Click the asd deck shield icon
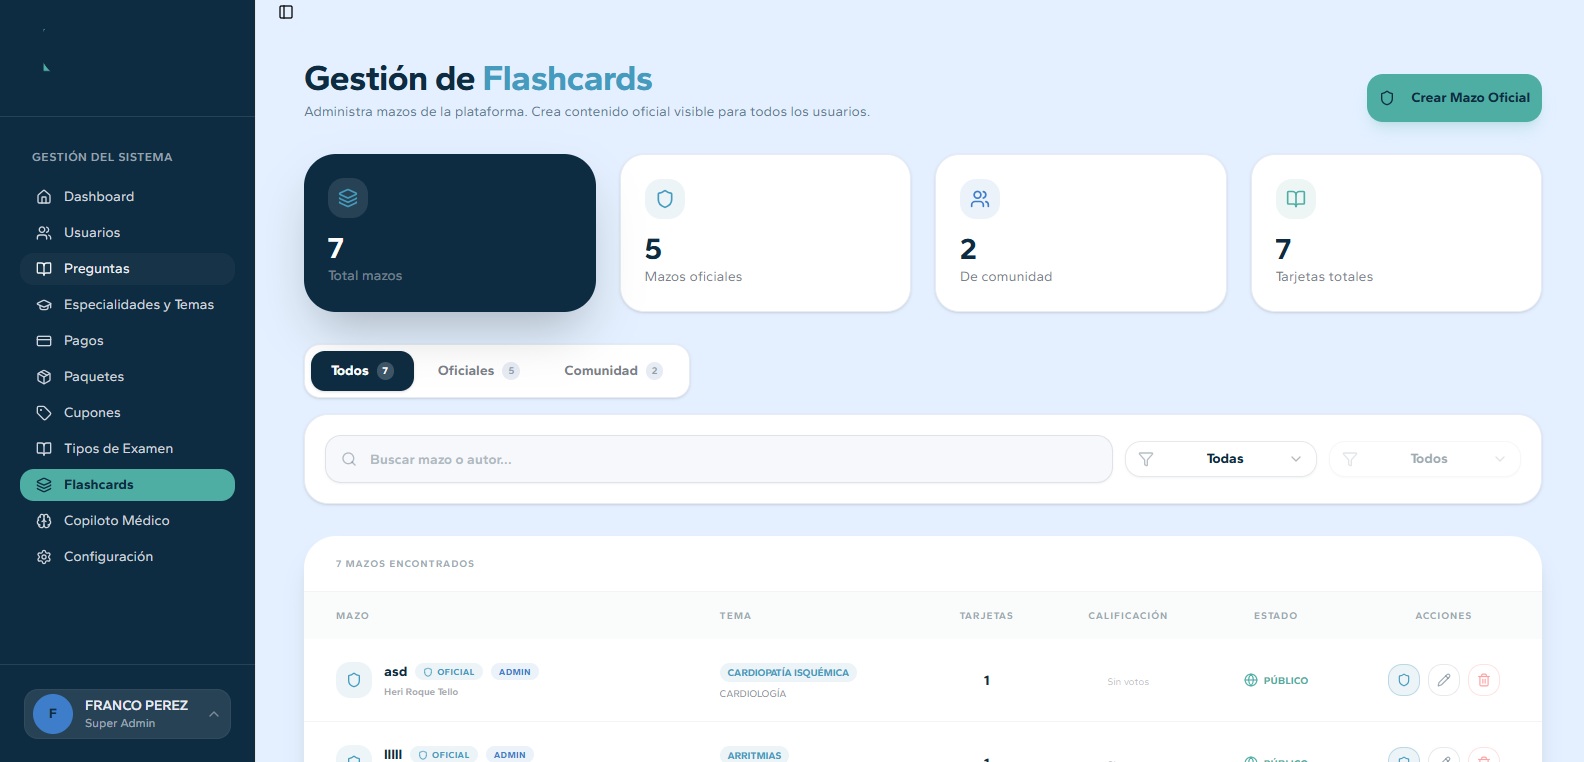Image resolution: width=1584 pixels, height=762 pixels. click(x=354, y=680)
